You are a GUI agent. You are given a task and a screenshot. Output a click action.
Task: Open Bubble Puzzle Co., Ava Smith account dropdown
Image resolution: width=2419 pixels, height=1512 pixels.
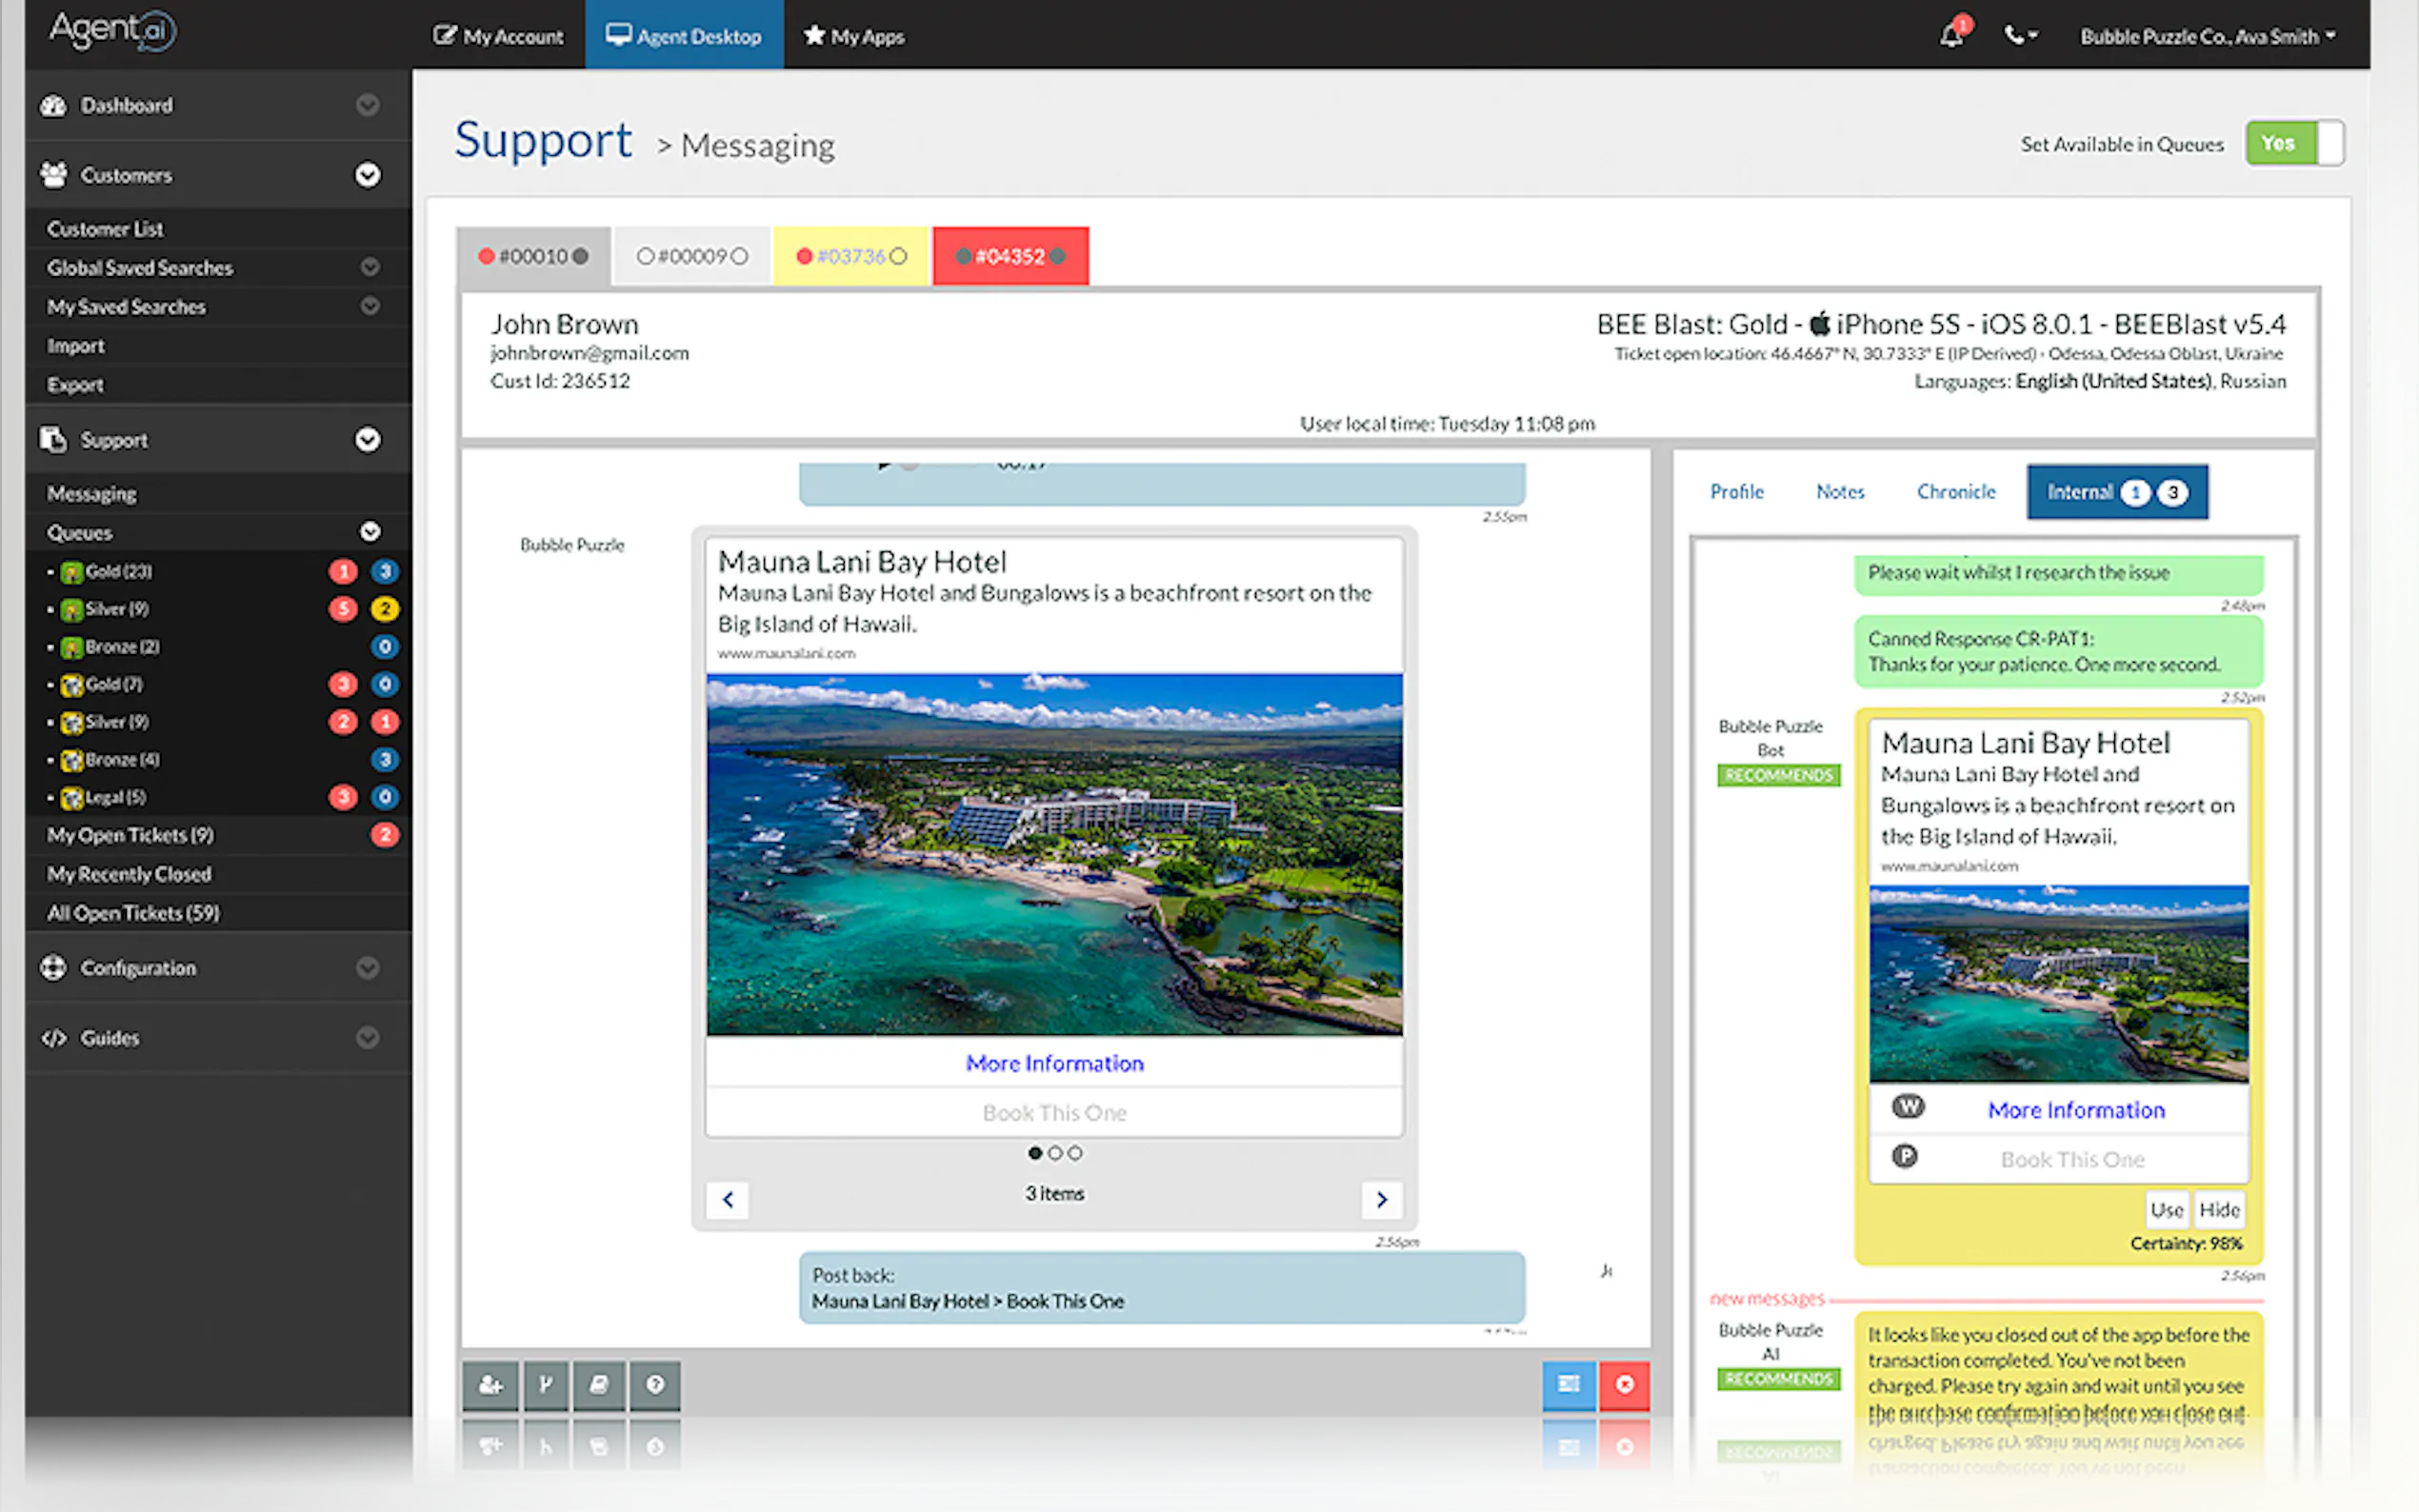pyautogui.click(x=2207, y=36)
